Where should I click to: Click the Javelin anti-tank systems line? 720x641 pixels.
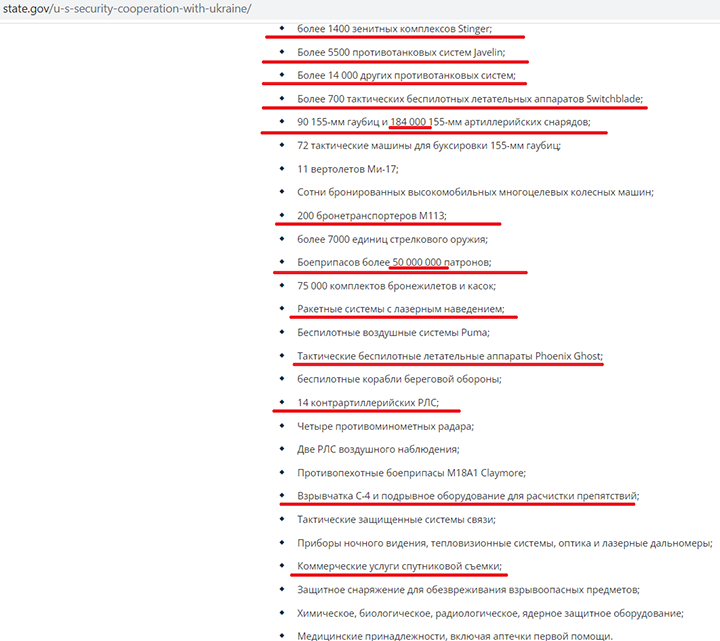pos(400,52)
